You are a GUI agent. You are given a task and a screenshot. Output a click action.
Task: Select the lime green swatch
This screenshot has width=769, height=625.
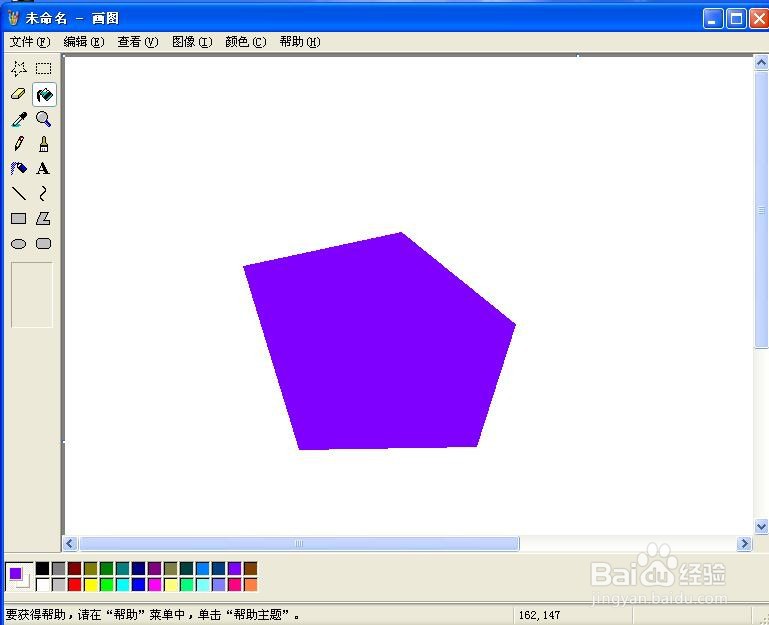tap(106, 584)
